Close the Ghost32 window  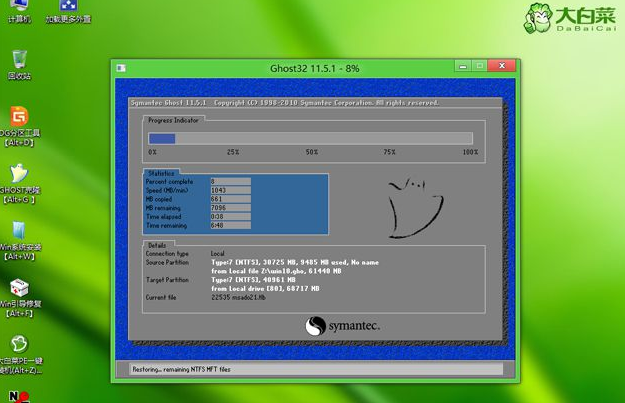coord(502,66)
